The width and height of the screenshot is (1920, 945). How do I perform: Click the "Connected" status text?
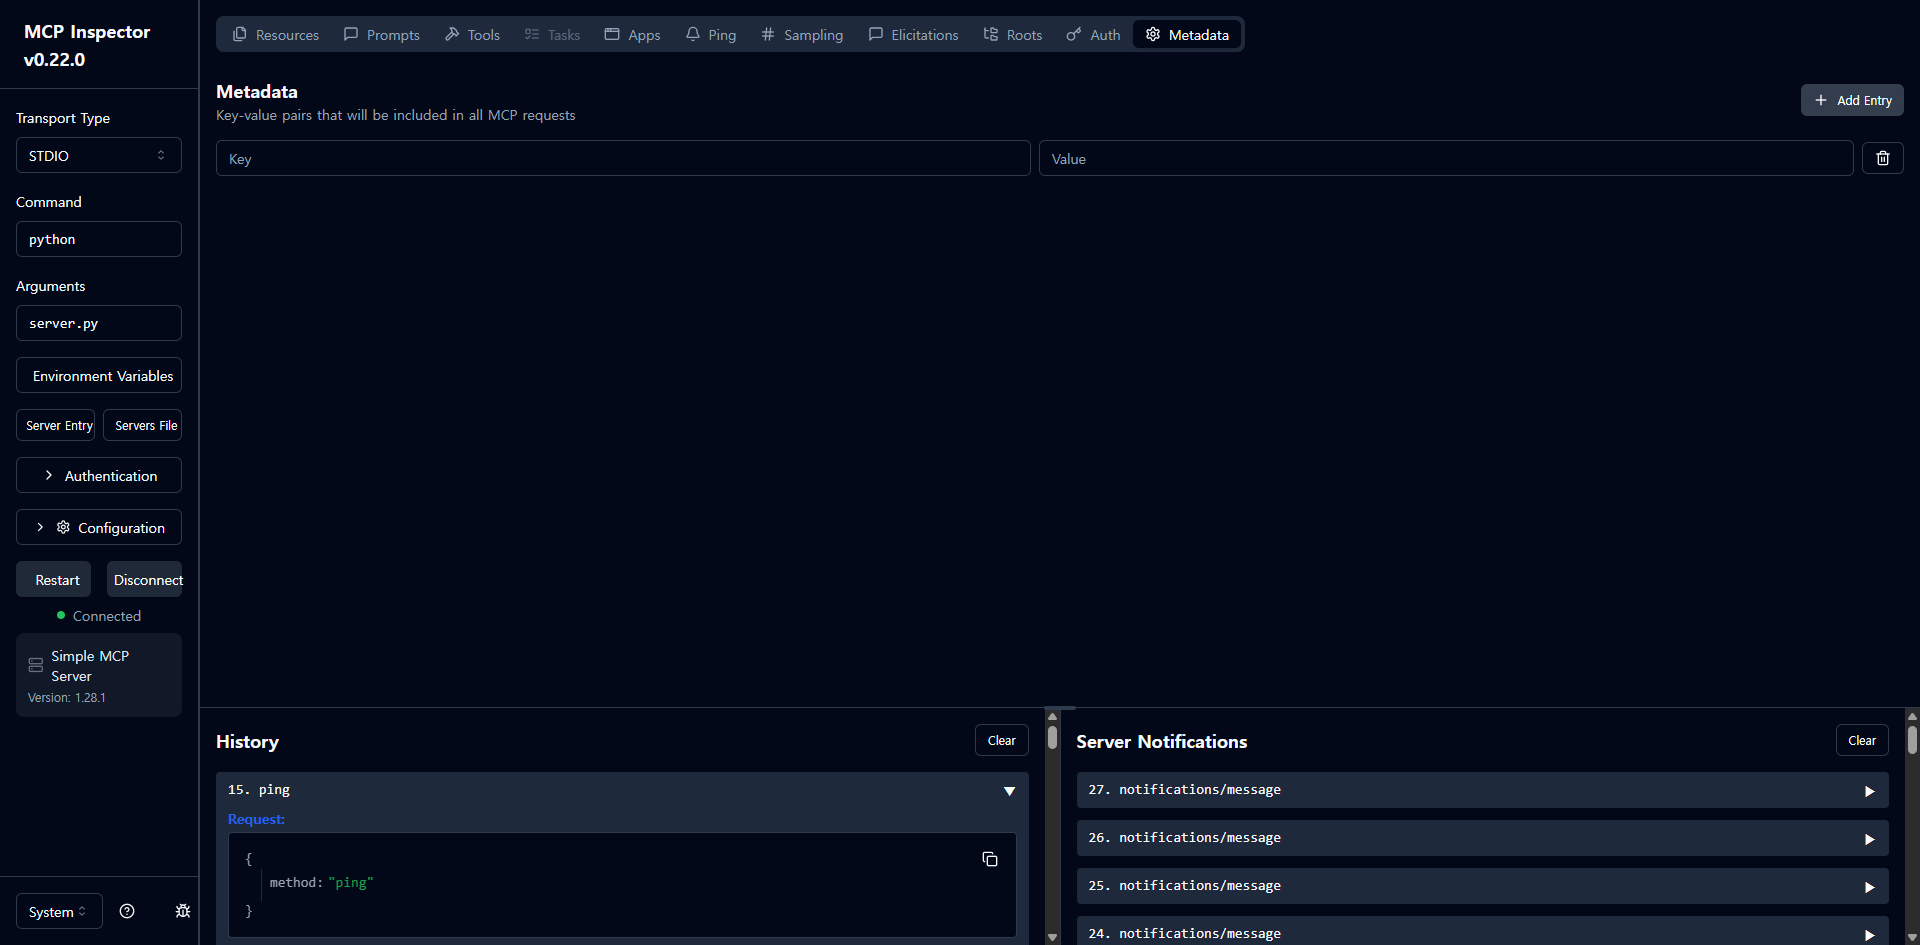point(107,616)
